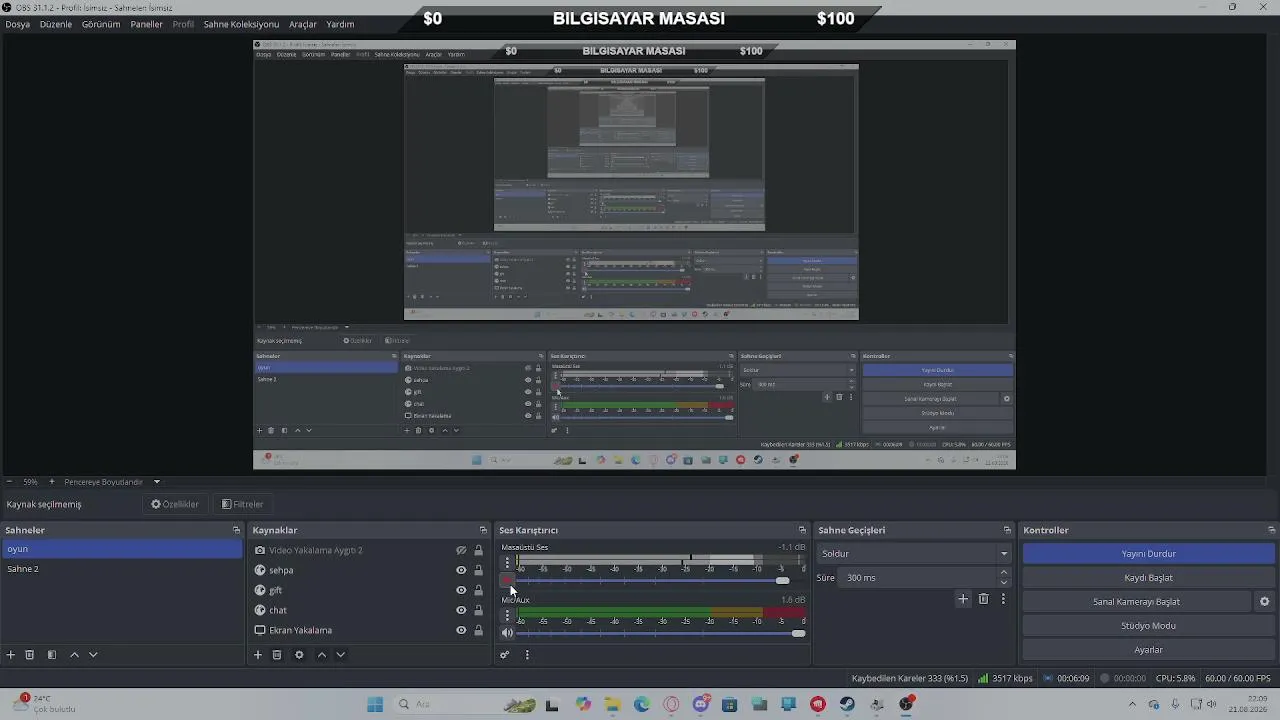This screenshot has height=720, width=1280.
Task: Open Mic/Aux three-dot options
Action: [x=507, y=616]
